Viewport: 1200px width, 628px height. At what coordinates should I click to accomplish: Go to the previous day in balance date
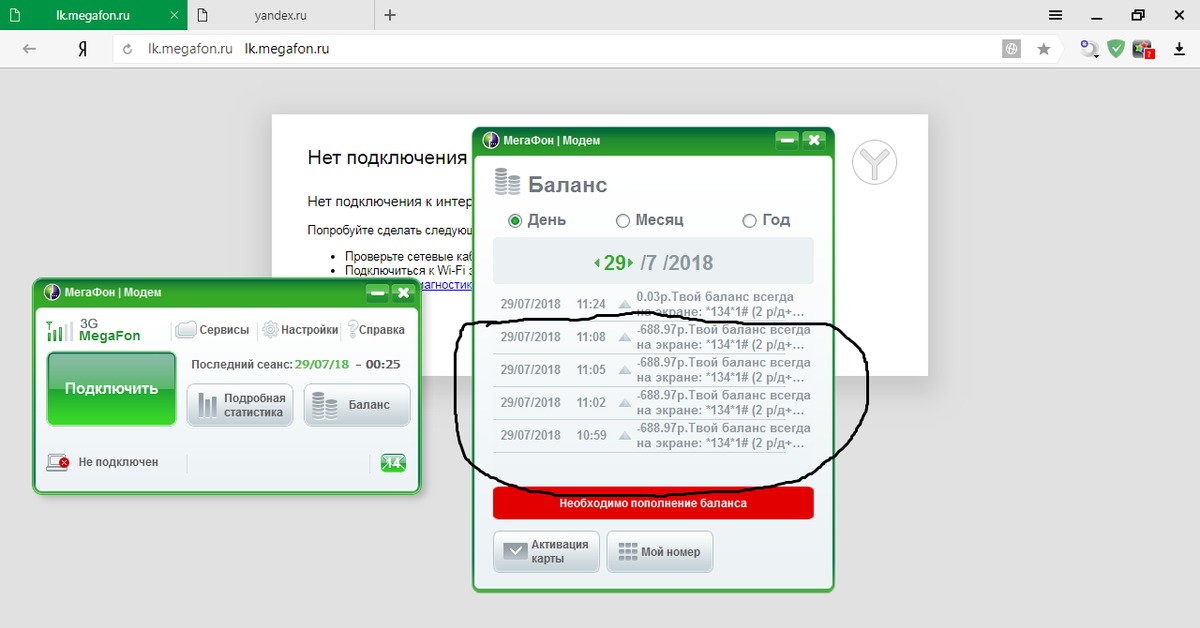[x=597, y=263]
